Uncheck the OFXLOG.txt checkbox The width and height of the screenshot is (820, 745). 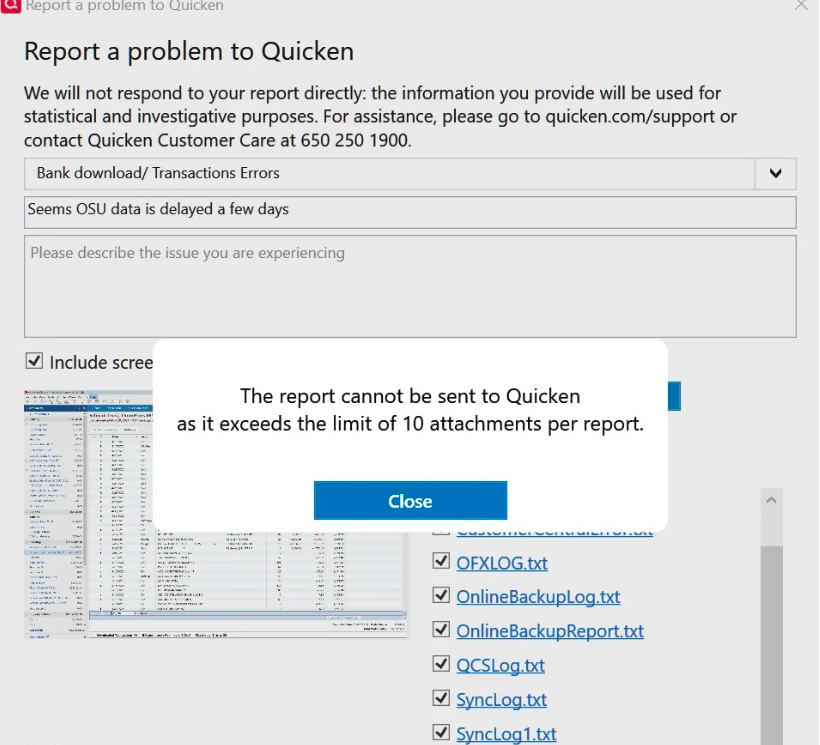tap(441, 561)
